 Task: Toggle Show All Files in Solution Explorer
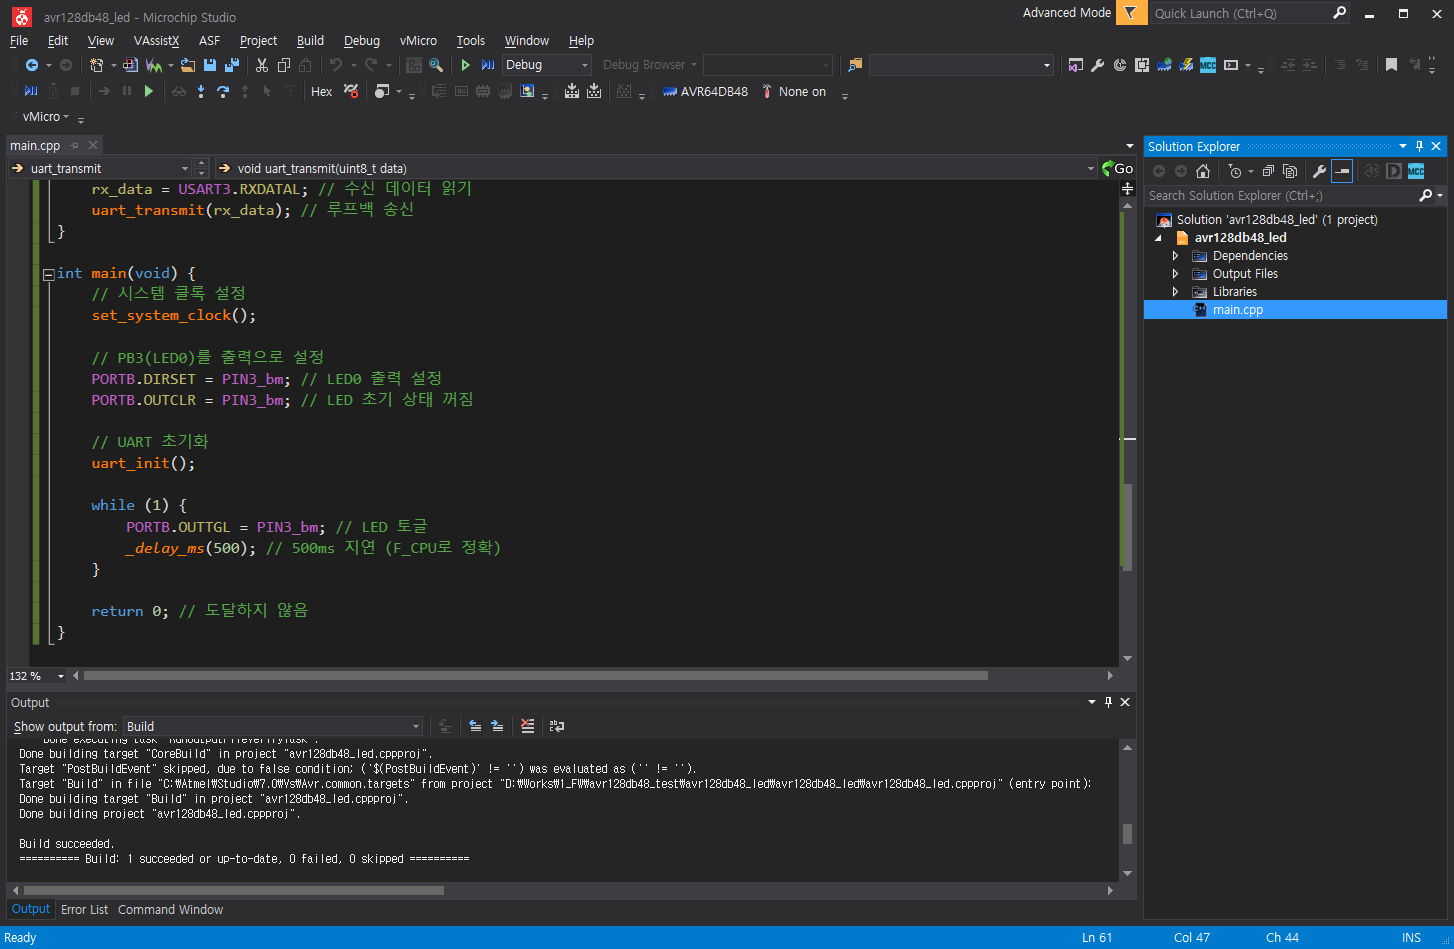tap(1290, 171)
